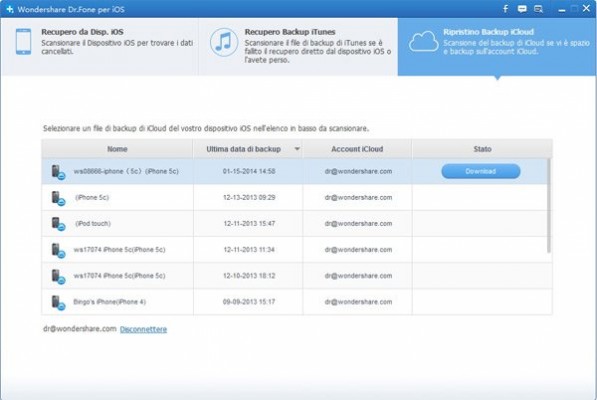Click the dr@wondershare.com label beside Disconnettere
The height and width of the screenshot is (400, 597).
(x=80, y=329)
